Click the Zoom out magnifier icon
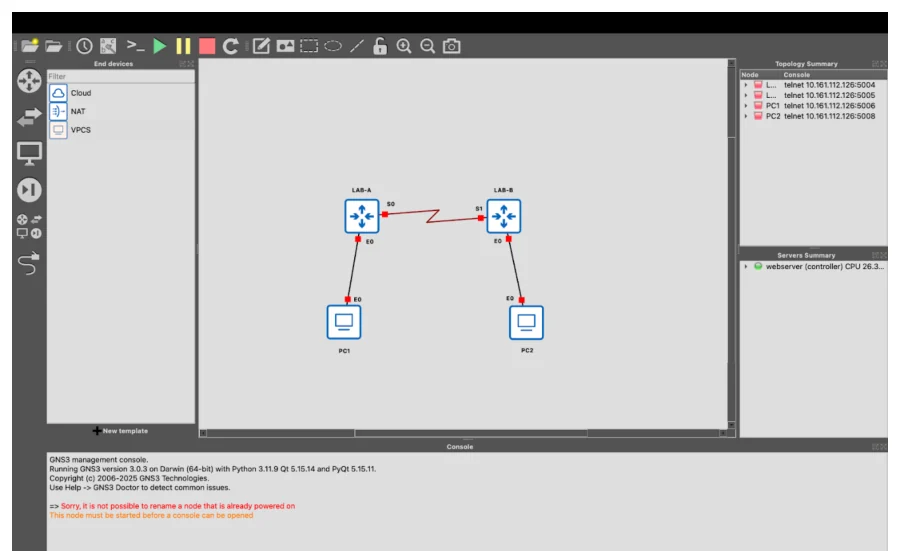This screenshot has width=900, height=551. [428, 46]
